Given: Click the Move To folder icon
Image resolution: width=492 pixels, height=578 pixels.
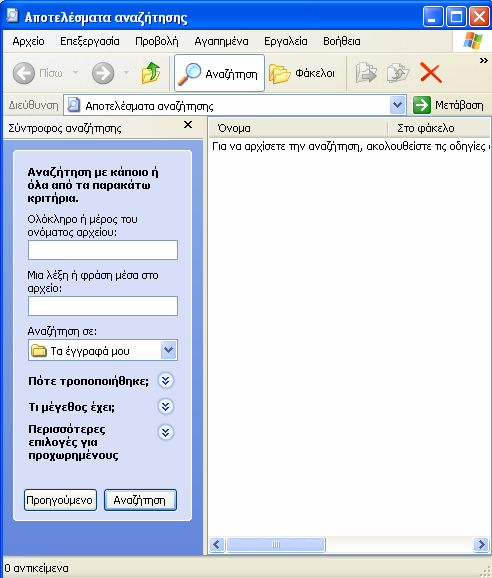Looking at the screenshot, I should click(x=366, y=73).
